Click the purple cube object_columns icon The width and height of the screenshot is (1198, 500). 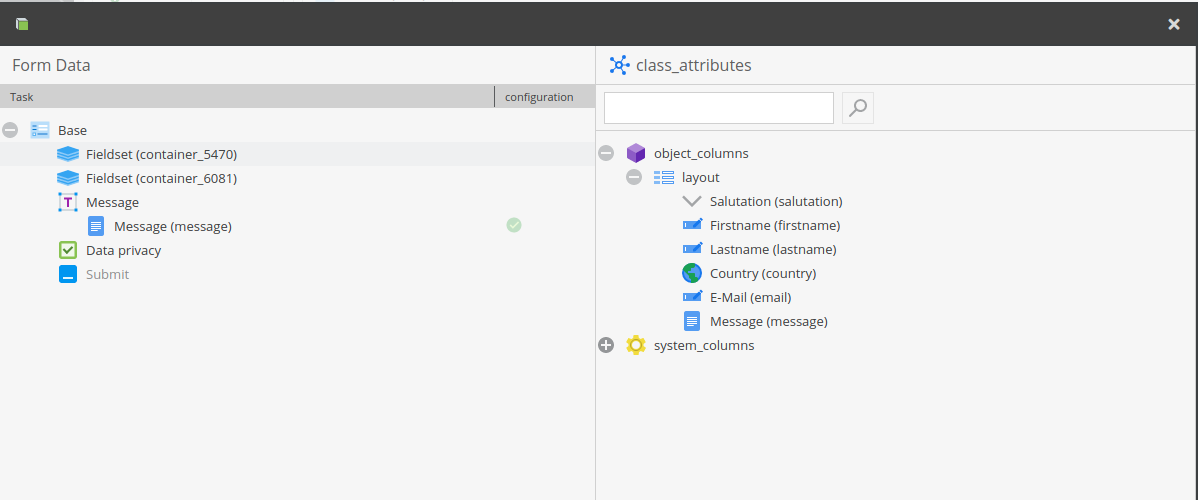(636, 153)
